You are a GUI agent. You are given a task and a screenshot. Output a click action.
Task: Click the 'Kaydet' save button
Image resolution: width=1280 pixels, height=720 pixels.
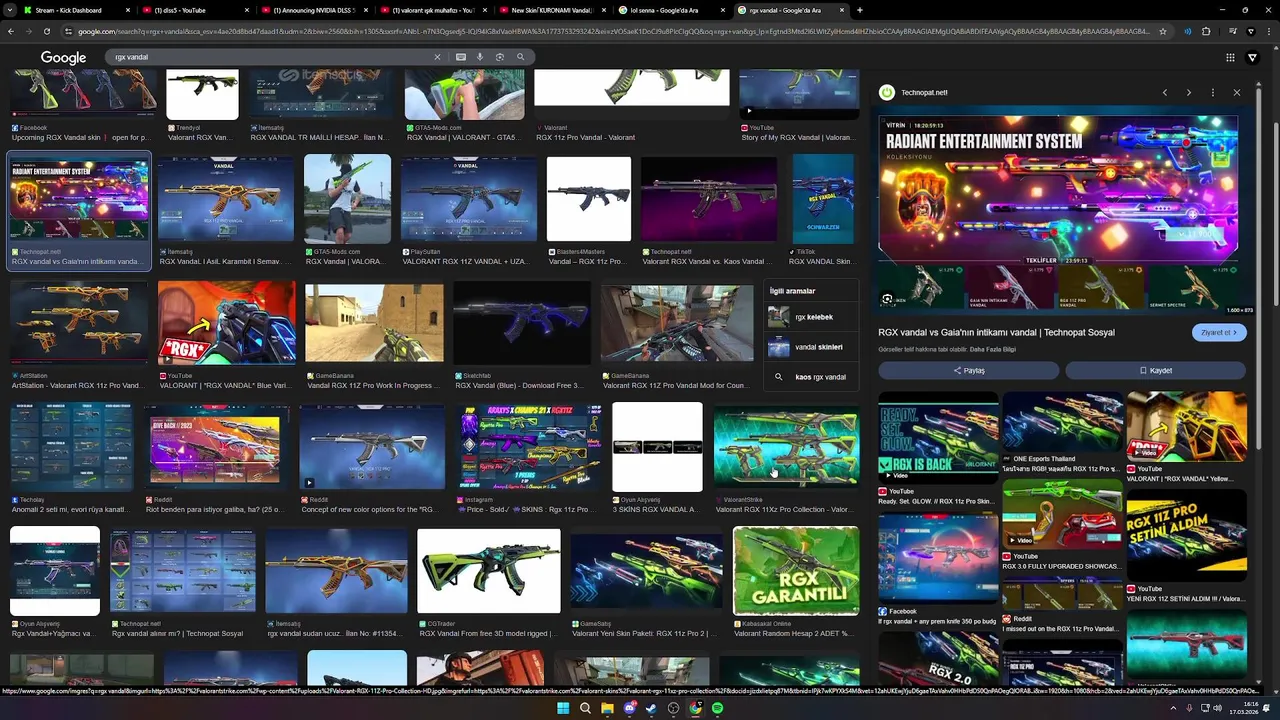click(x=1155, y=370)
